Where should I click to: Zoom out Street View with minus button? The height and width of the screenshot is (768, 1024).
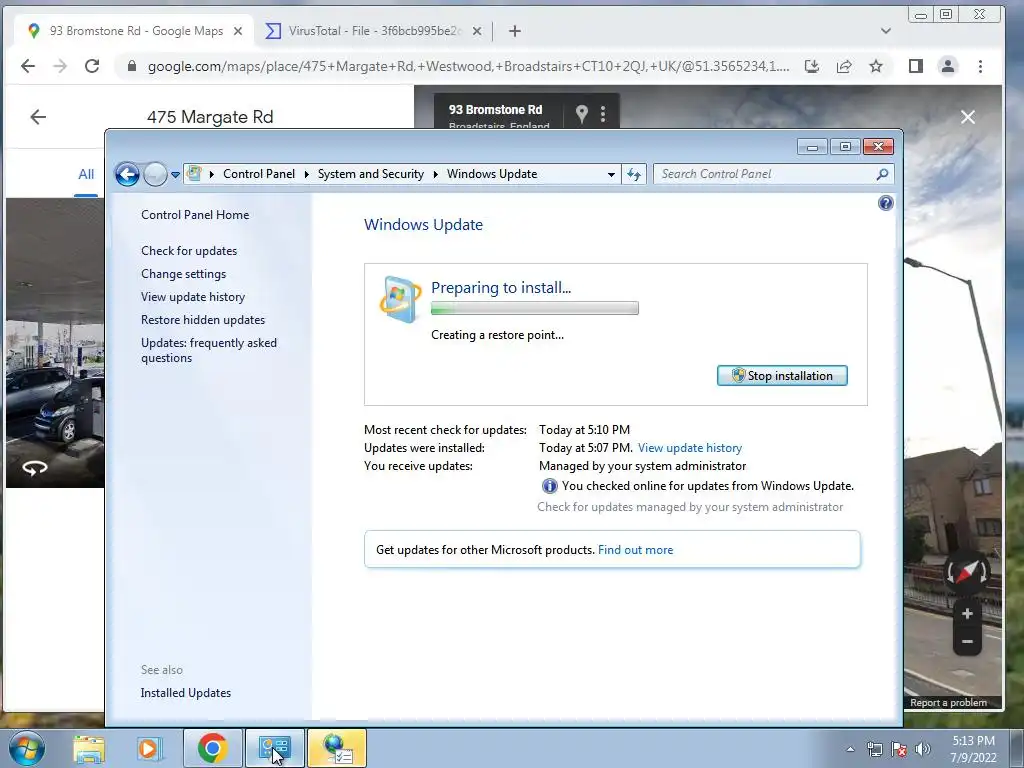coord(967,641)
